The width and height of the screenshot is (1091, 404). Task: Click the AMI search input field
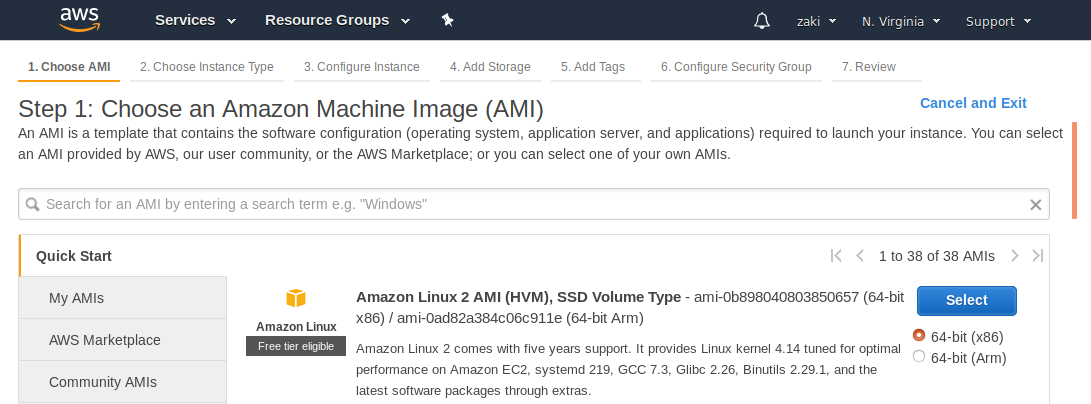point(530,204)
